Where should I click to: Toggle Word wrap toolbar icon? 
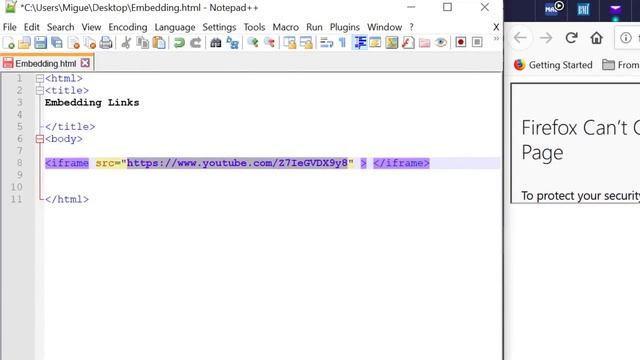[x=326, y=42]
